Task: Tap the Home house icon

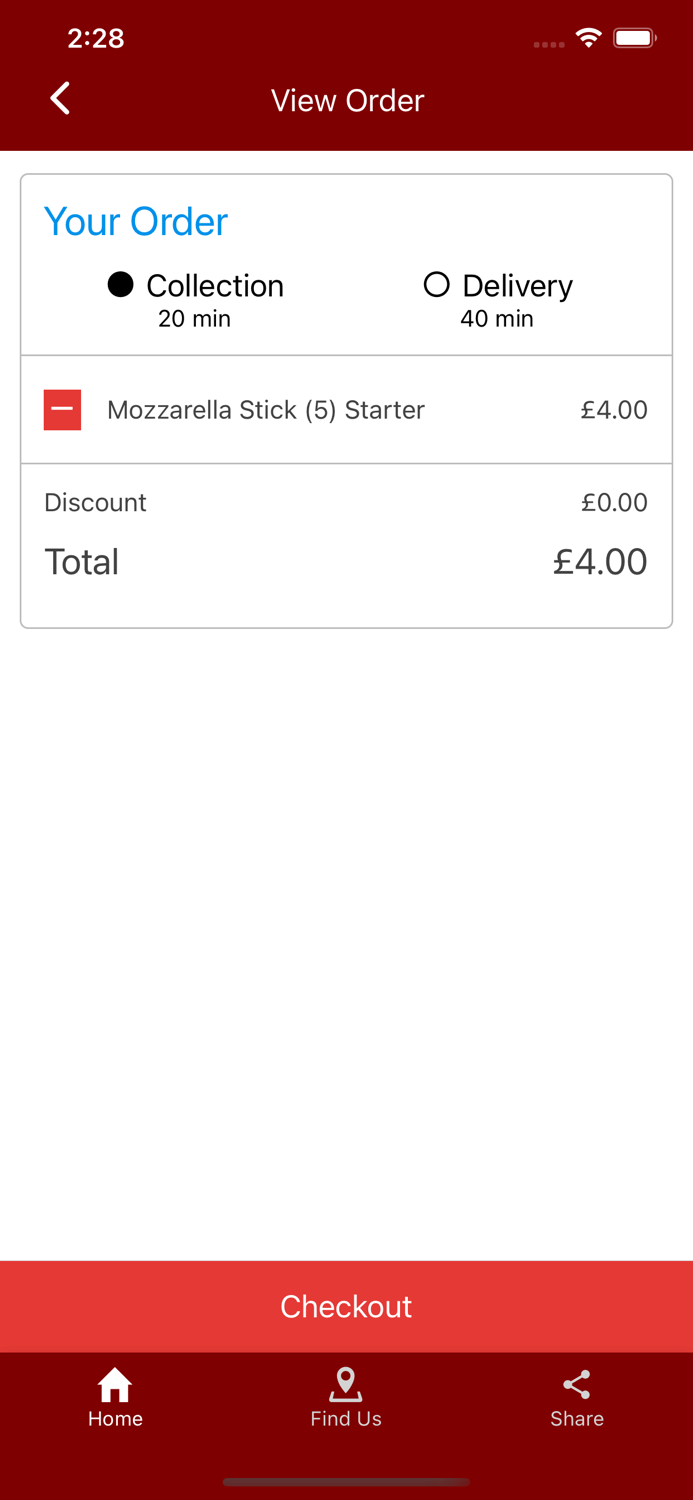Action: [115, 1385]
